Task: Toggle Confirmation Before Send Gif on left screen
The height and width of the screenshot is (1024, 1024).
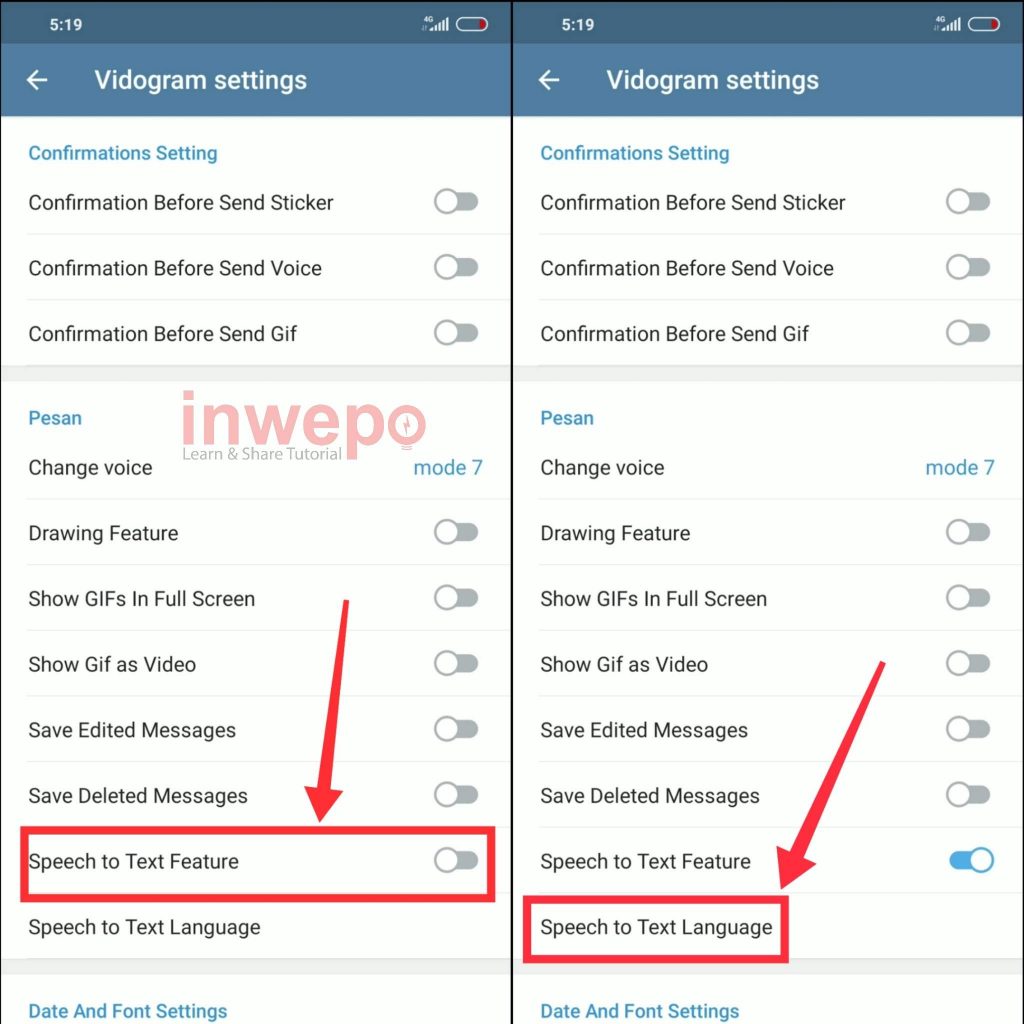Action: [x=456, y=333]
